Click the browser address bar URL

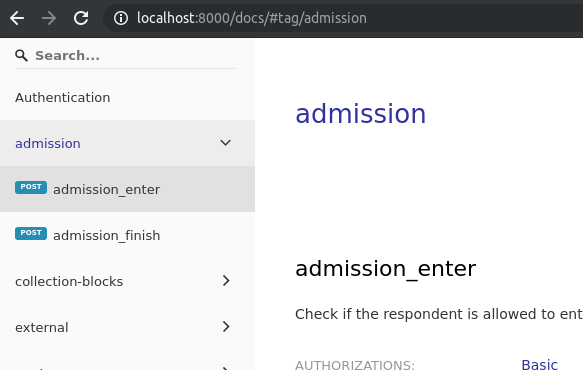click(x=252, y=18)
